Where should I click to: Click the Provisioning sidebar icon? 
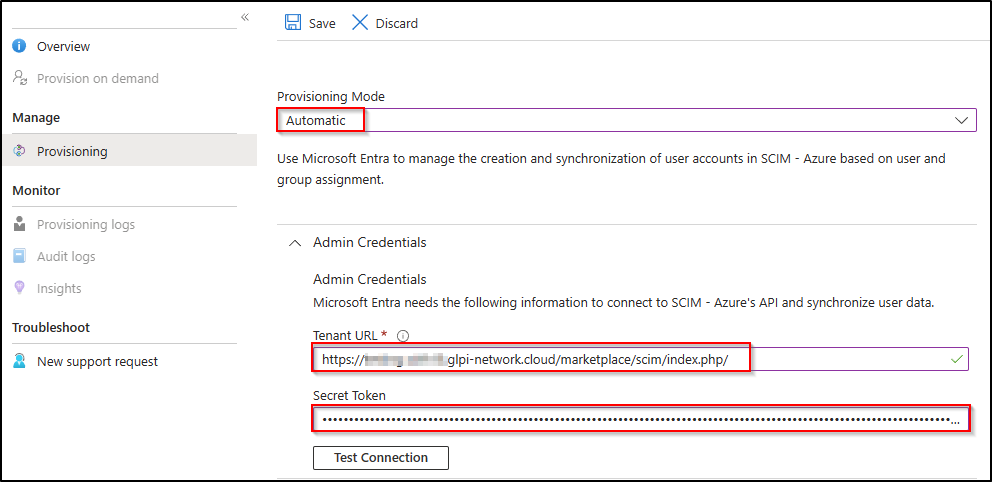(19, 152)
